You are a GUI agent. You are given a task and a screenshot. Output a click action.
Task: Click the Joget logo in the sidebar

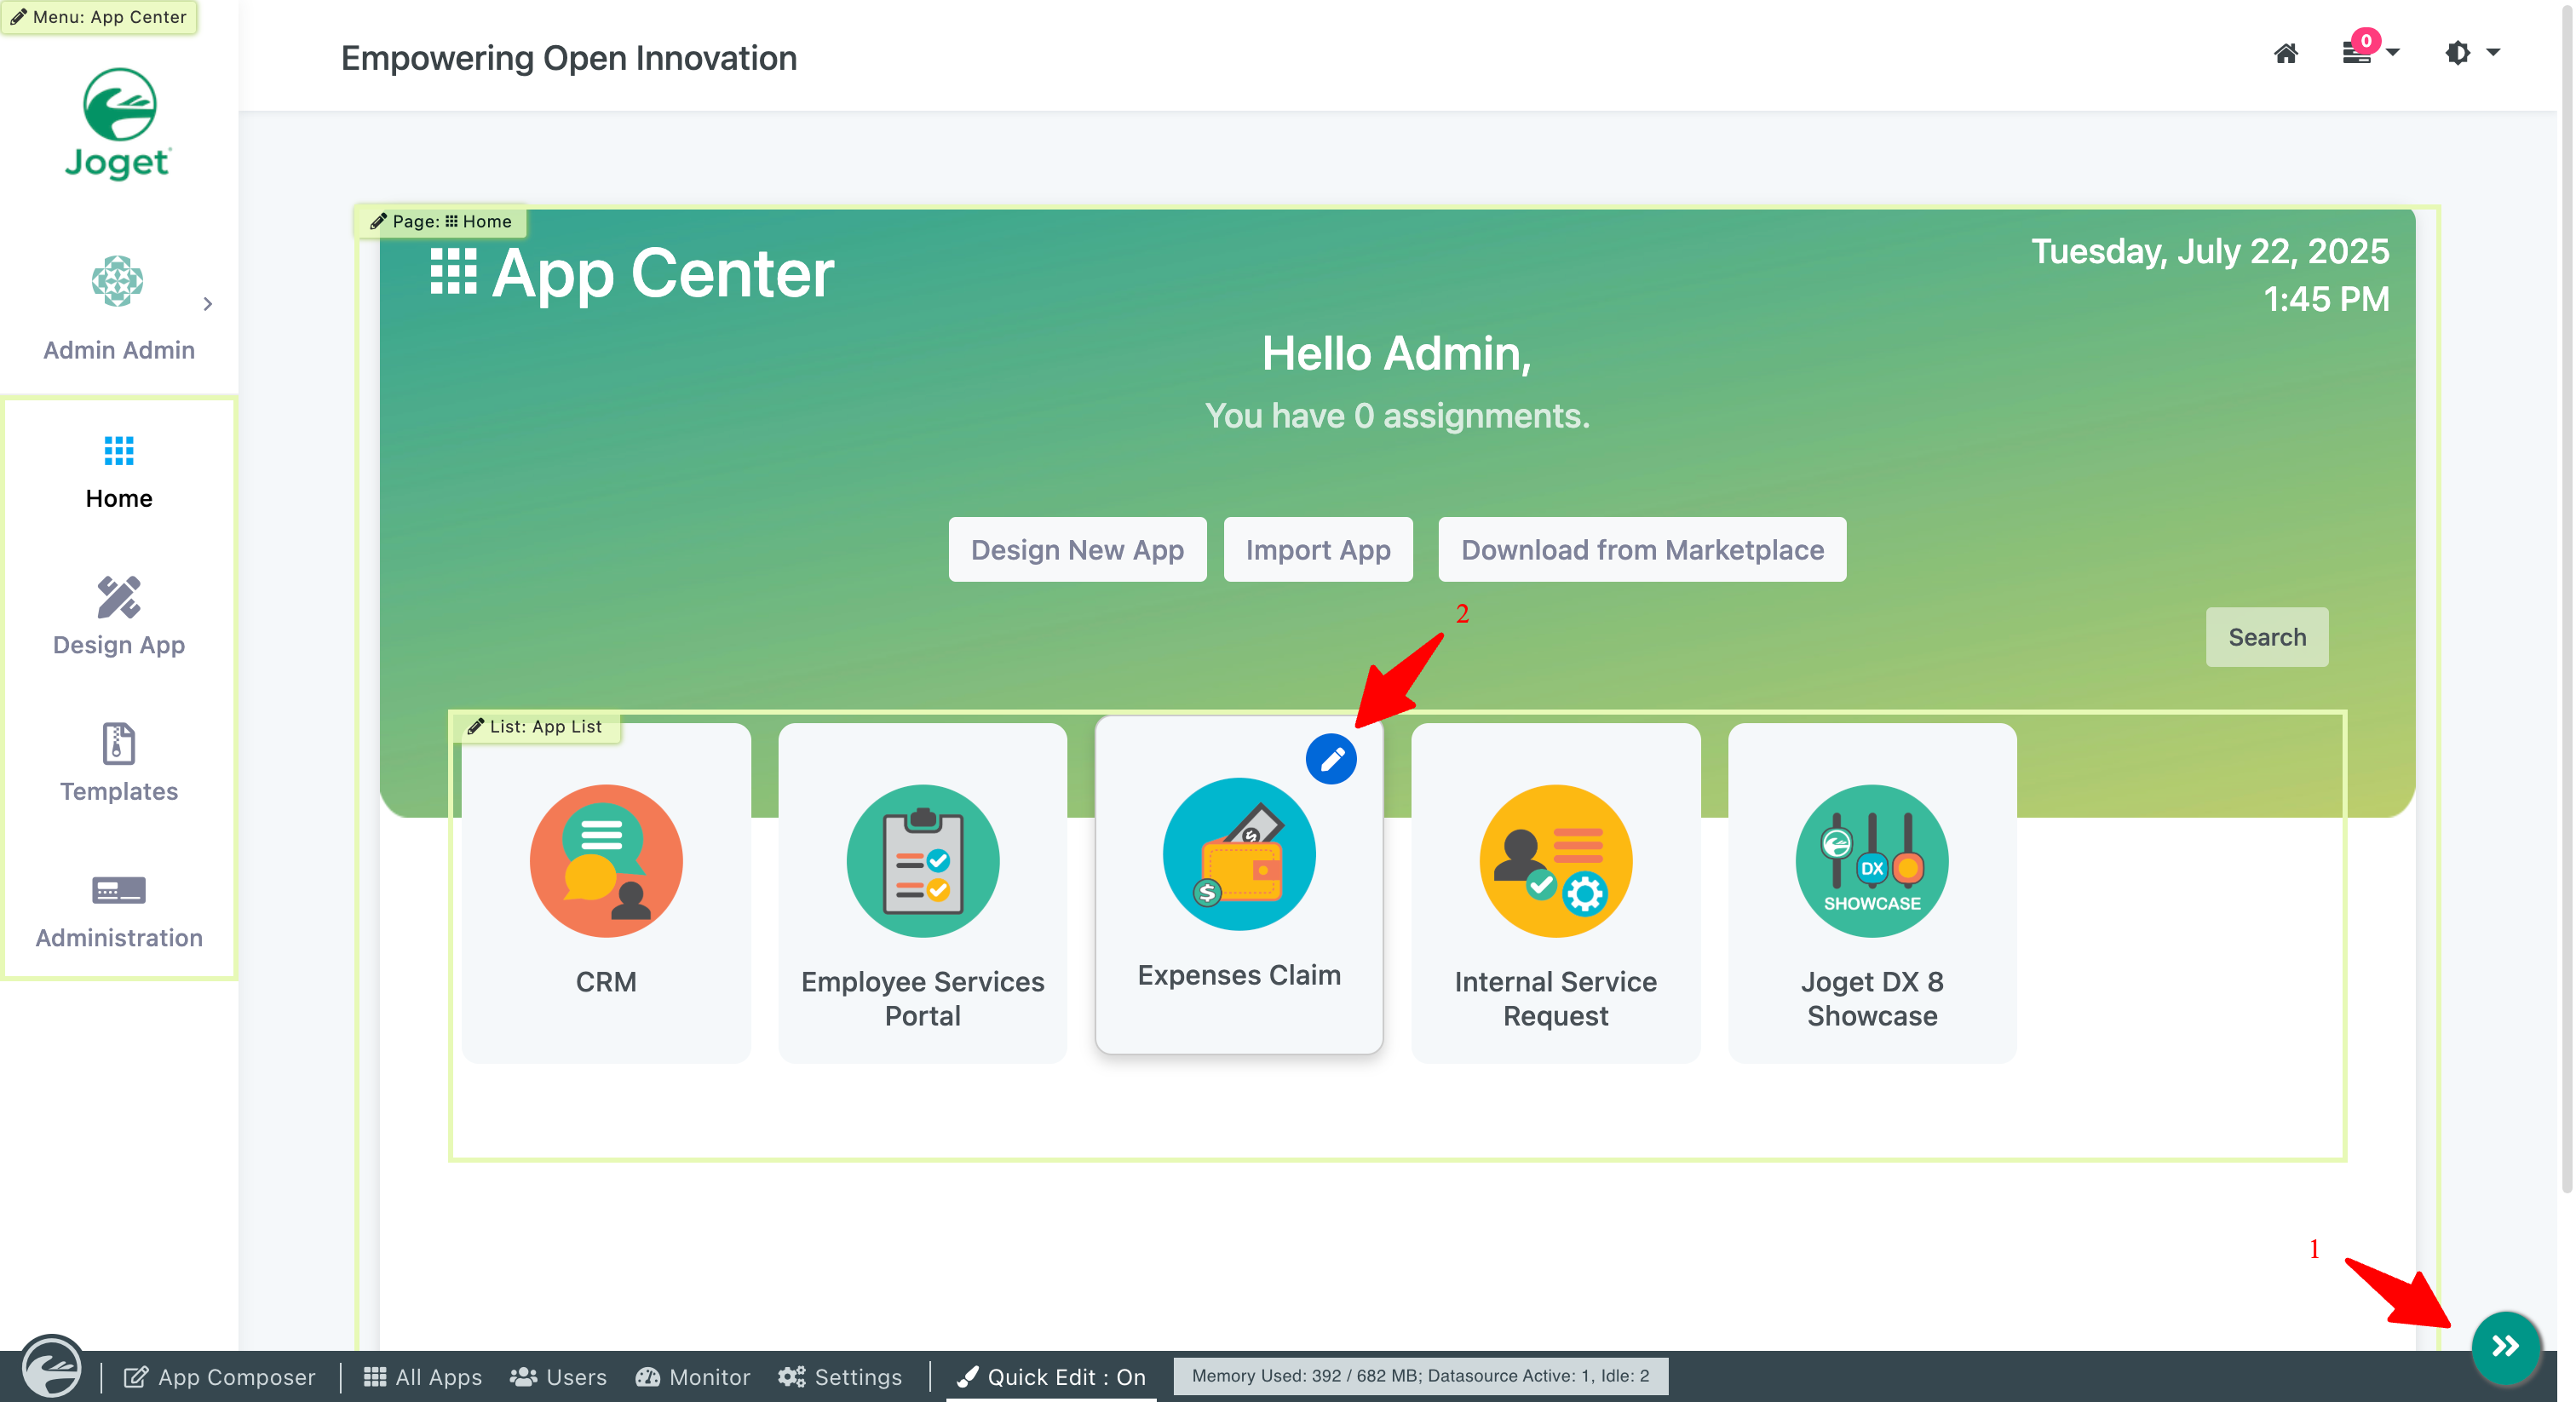[x=119, y=123]
